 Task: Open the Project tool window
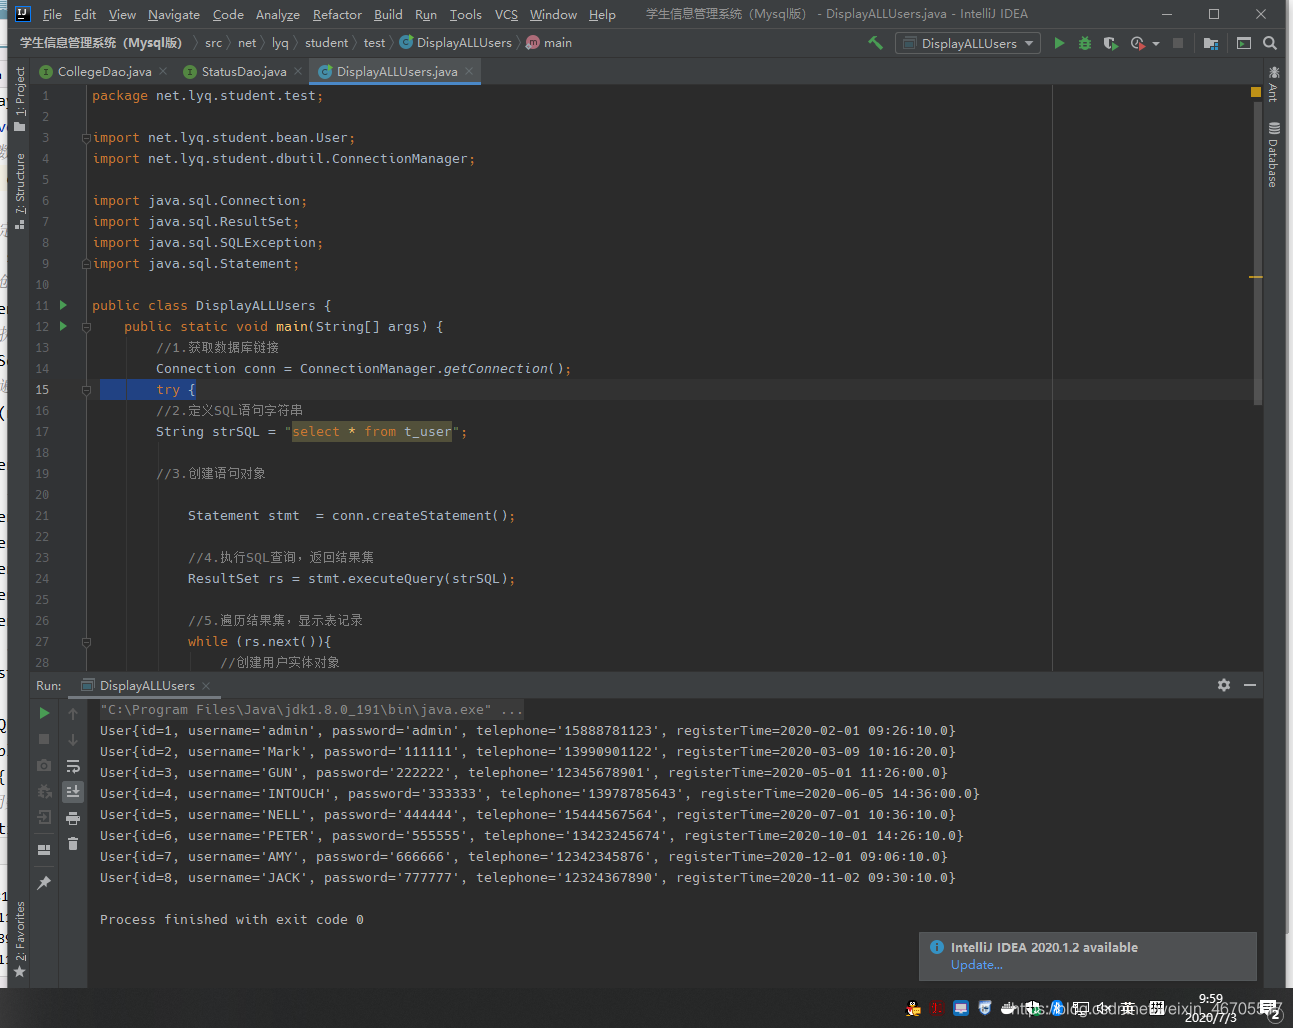tap(20, 99)
